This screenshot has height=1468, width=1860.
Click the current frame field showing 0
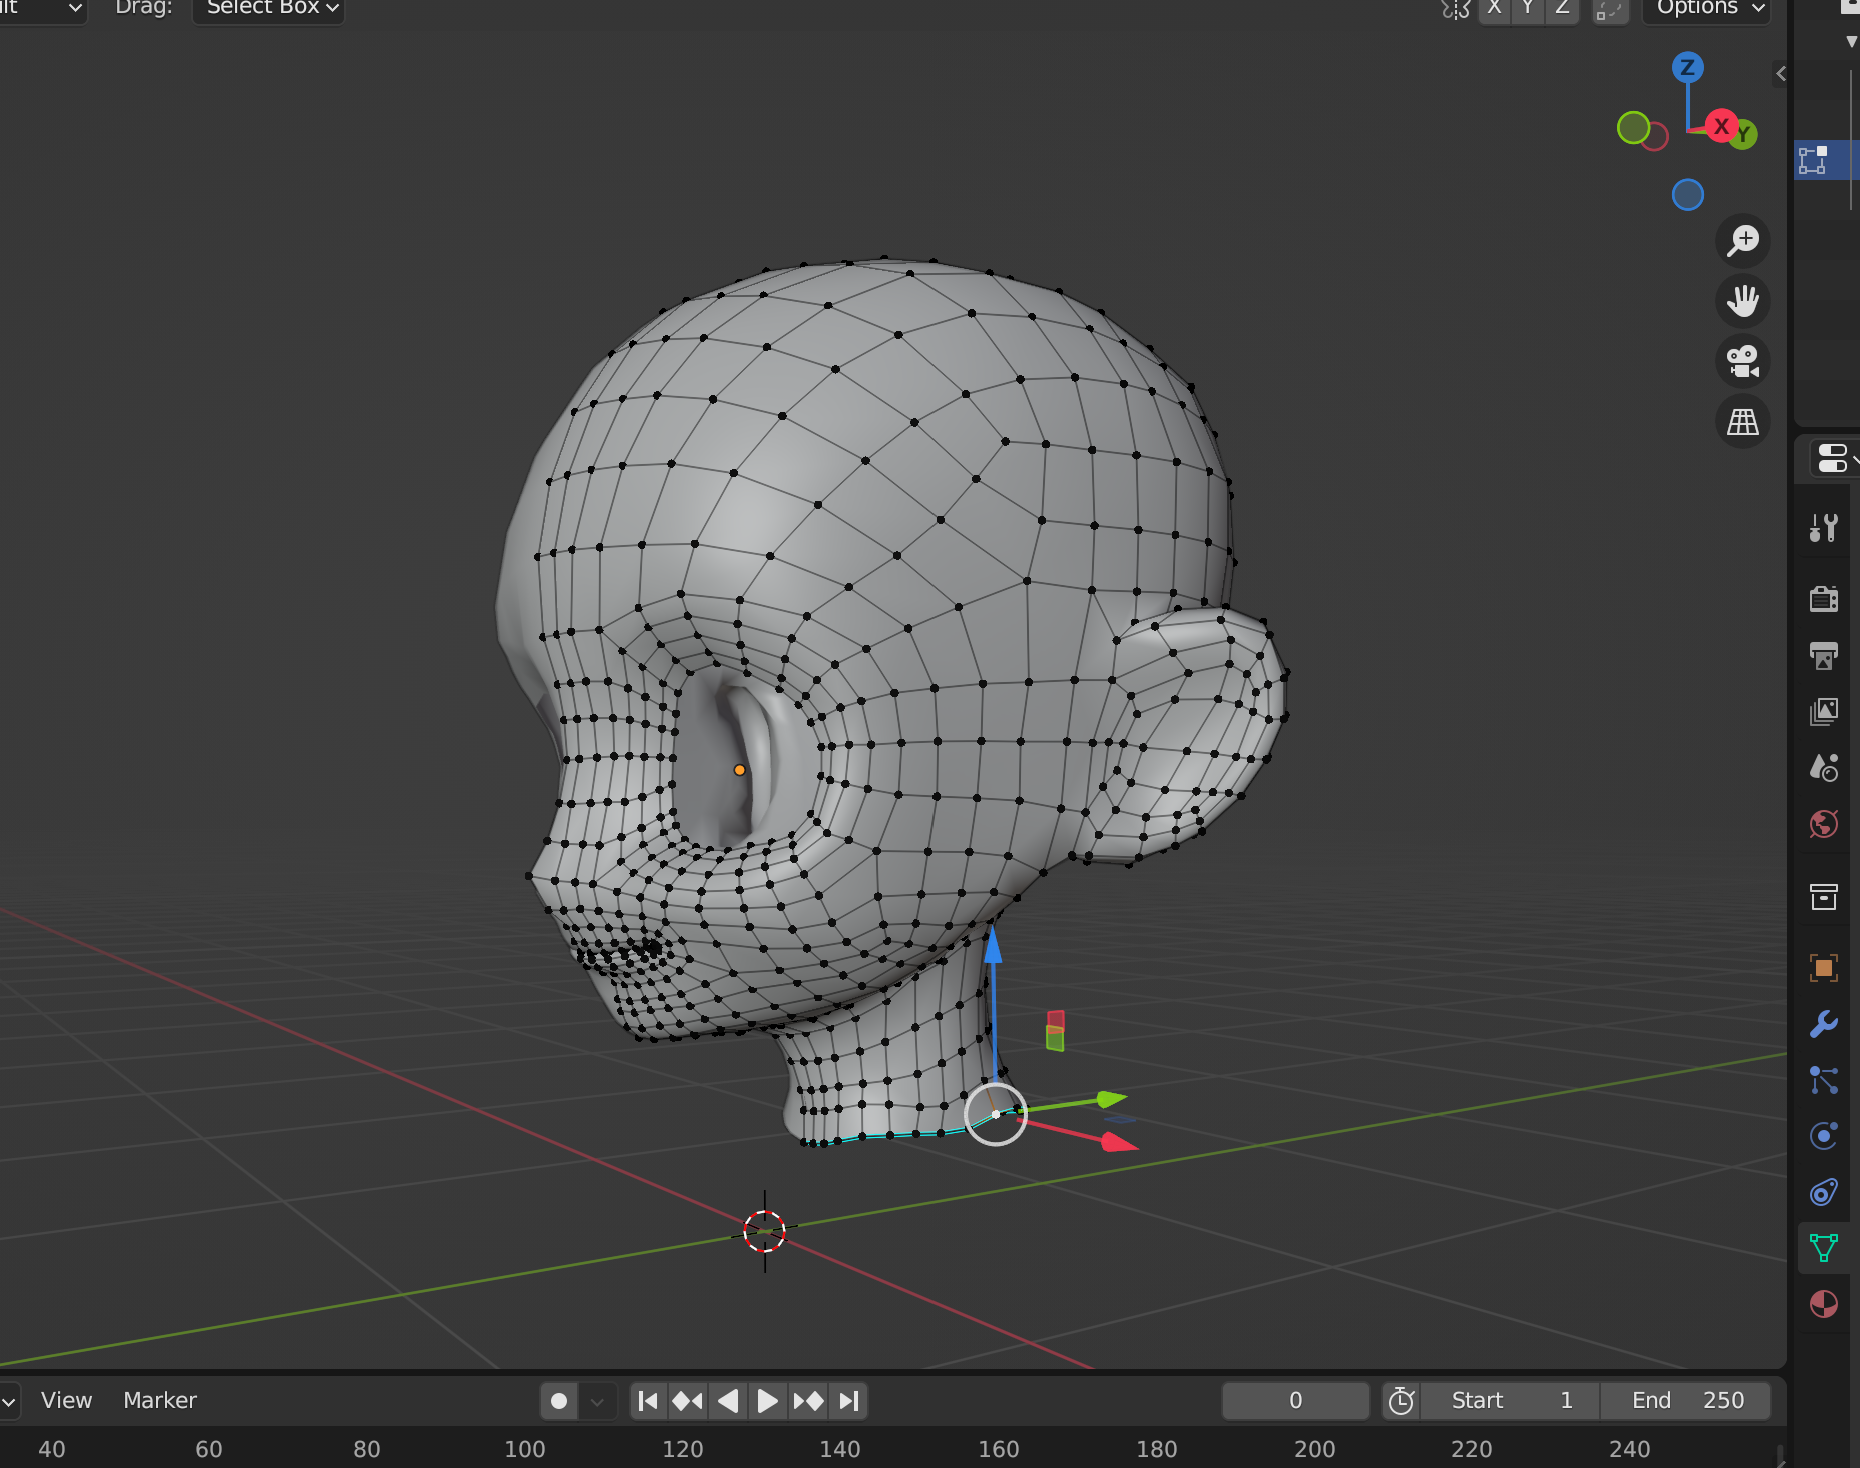(x=1295, y=1400)
